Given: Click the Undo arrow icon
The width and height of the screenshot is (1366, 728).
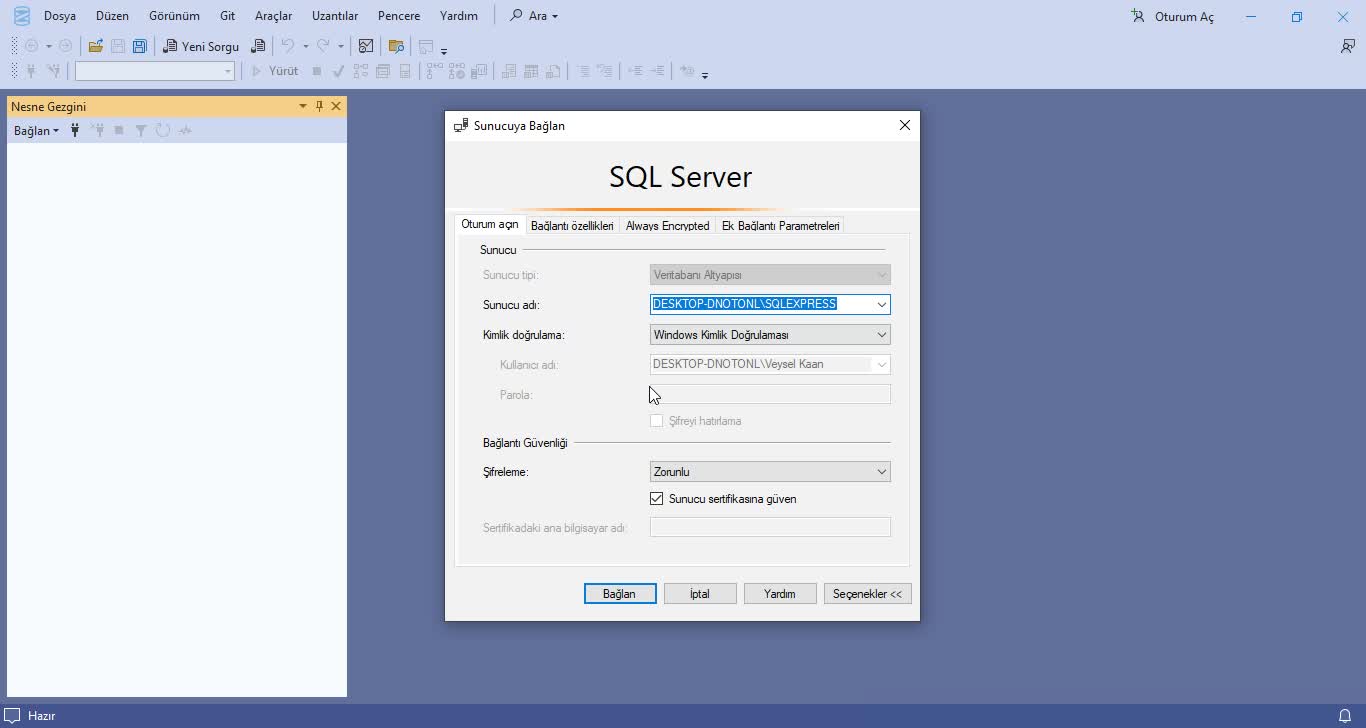Looking at the screenshot, I should (x=288, y=46).
